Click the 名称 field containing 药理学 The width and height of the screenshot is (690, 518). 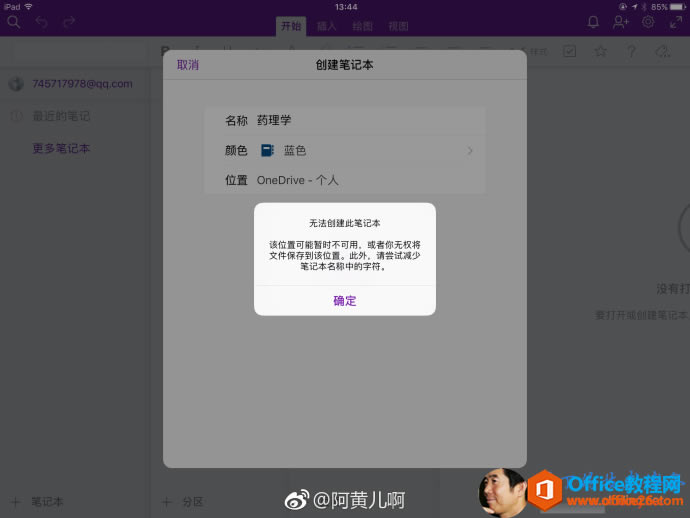coord(344,121)
